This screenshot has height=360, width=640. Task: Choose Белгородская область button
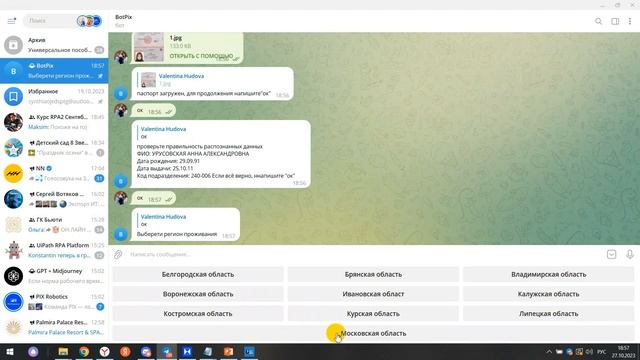point(198,274)
